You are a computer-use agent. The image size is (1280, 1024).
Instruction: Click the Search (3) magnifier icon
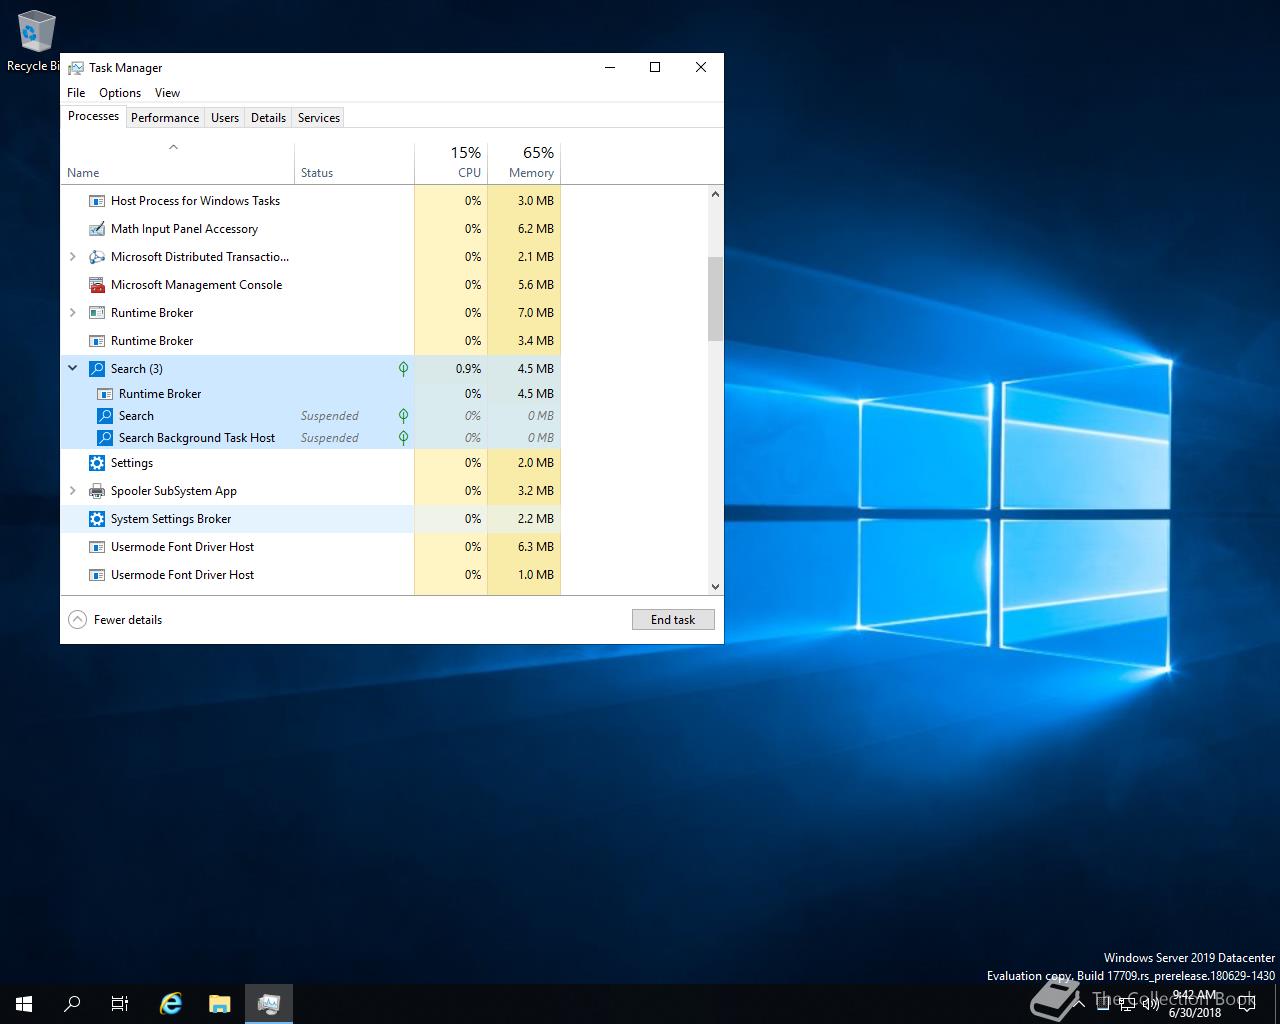pos(97,369)
